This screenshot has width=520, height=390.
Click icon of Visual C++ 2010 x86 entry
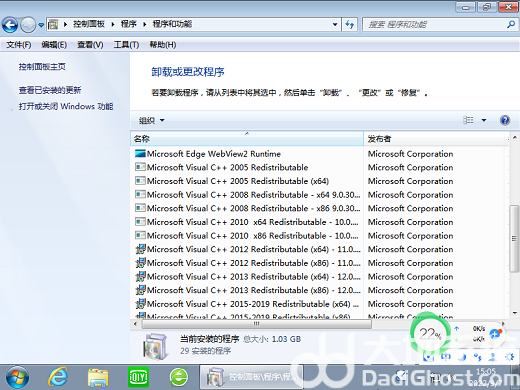coord(140,235)
